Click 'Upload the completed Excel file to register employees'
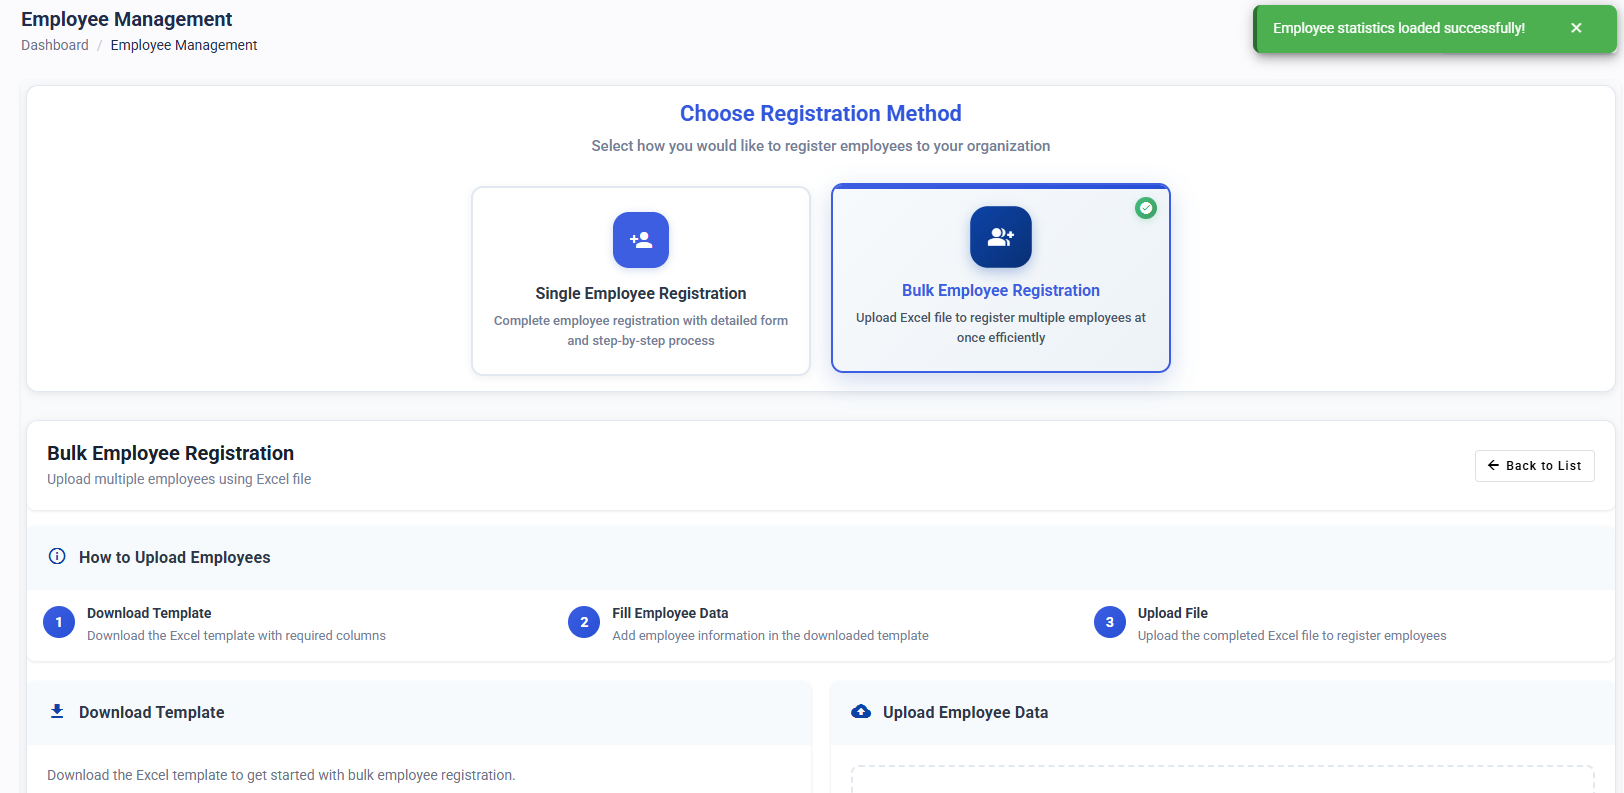 (1292, 636)
